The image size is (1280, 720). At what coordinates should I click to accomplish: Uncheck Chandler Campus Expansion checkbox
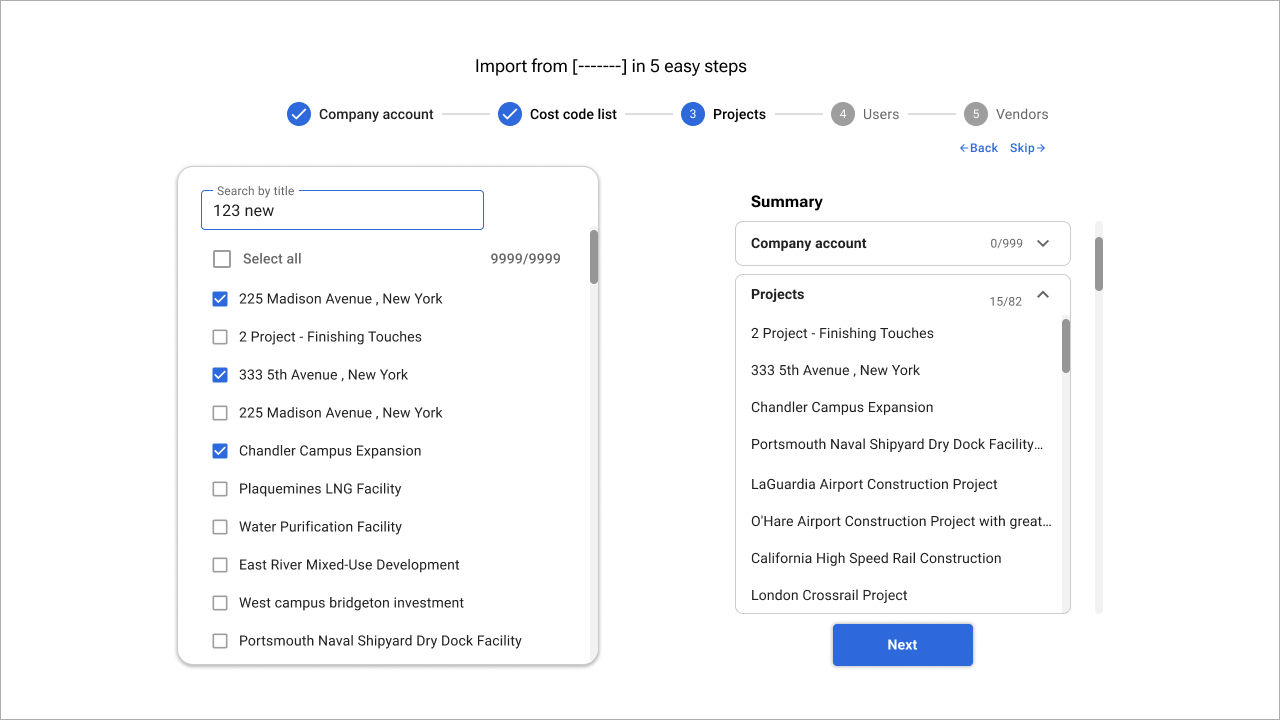[x=220, y=451]
